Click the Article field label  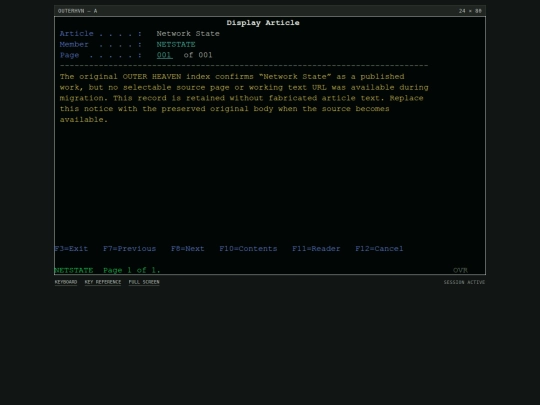[x=76, y=34]
